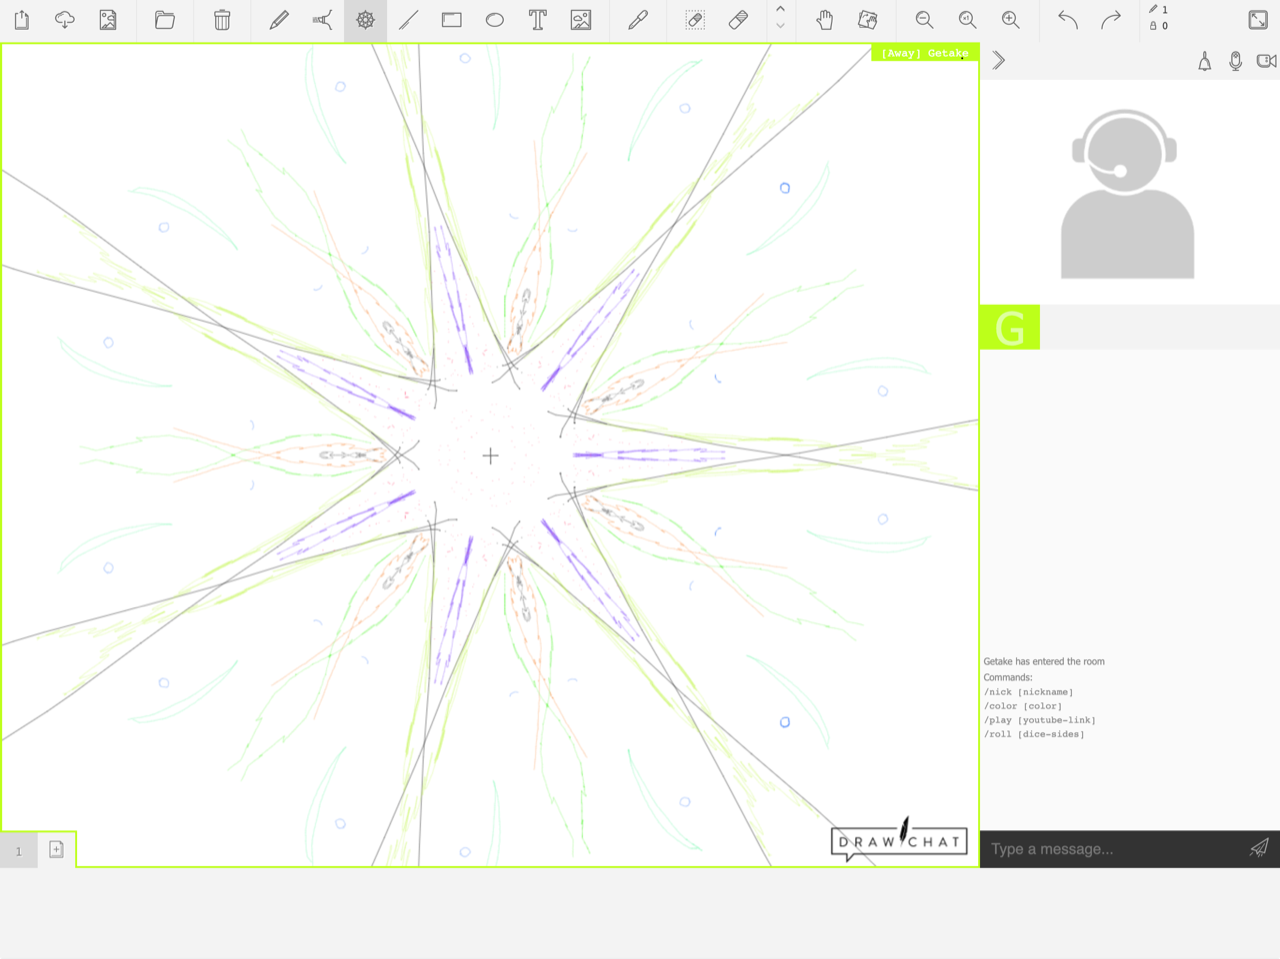
Task: Zoom out of the canvas
Action: coord(925,20)
